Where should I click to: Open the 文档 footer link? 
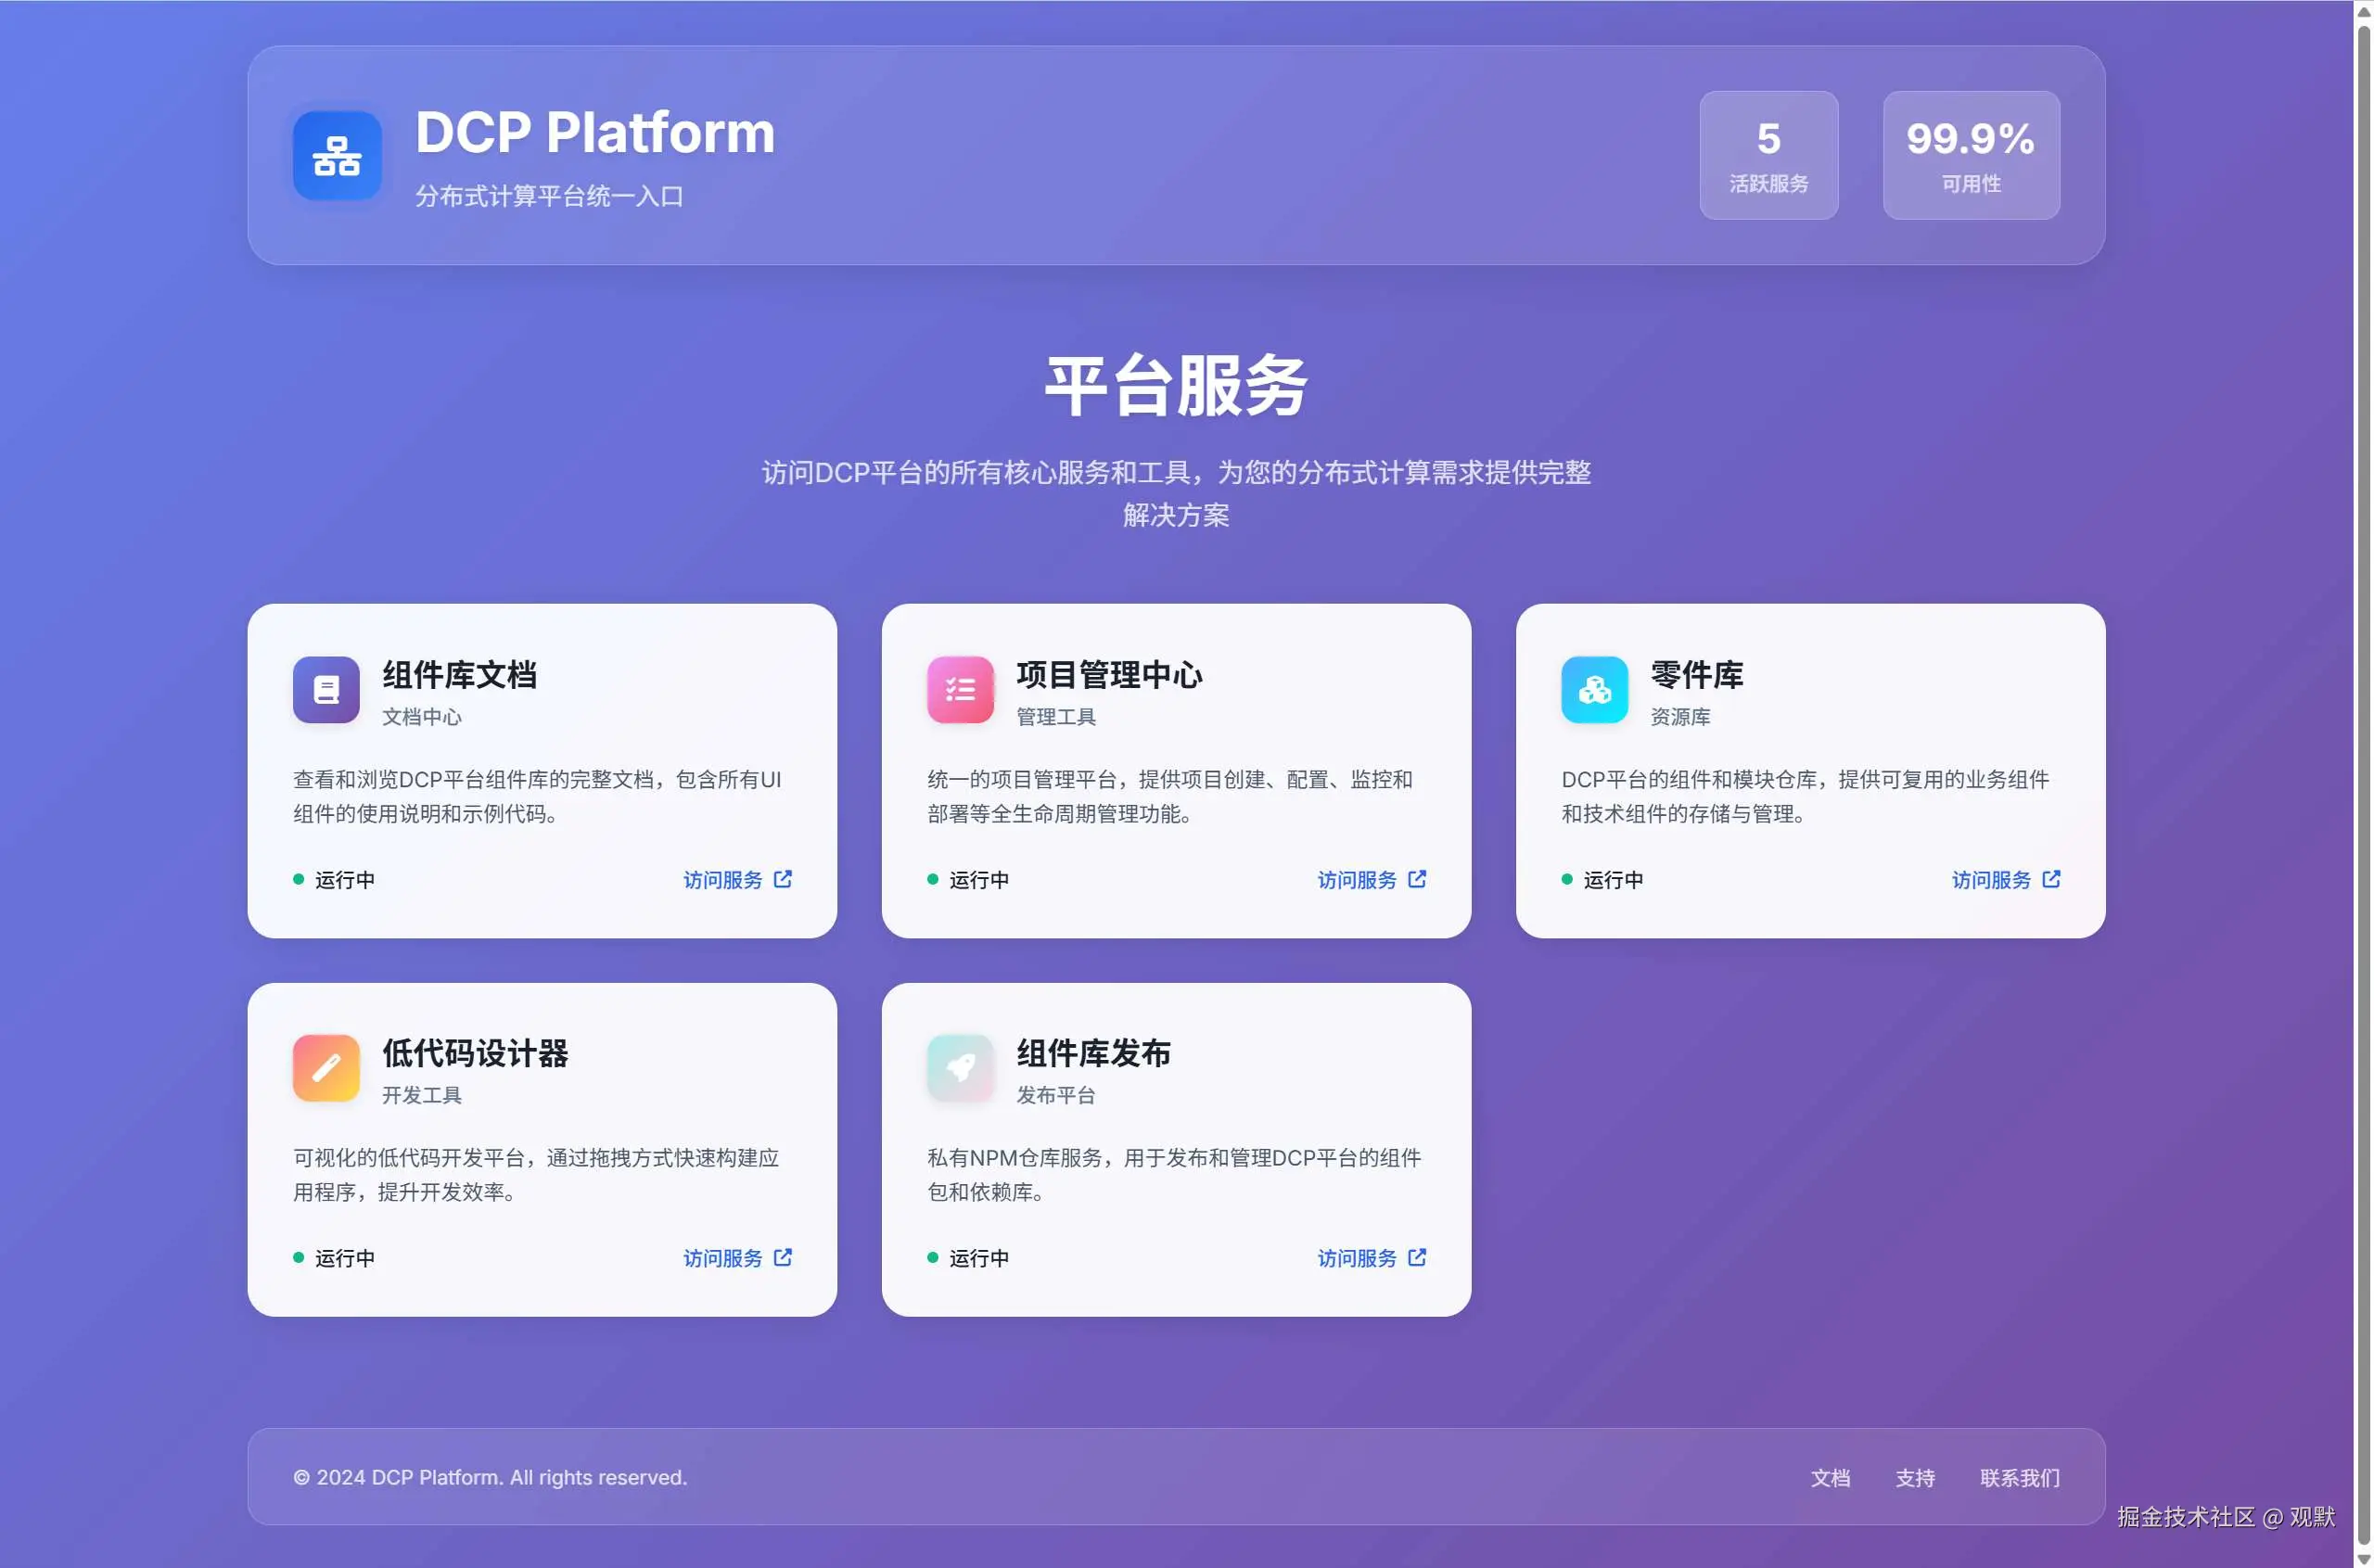pyautogui.click(x=1830, y=1478)
